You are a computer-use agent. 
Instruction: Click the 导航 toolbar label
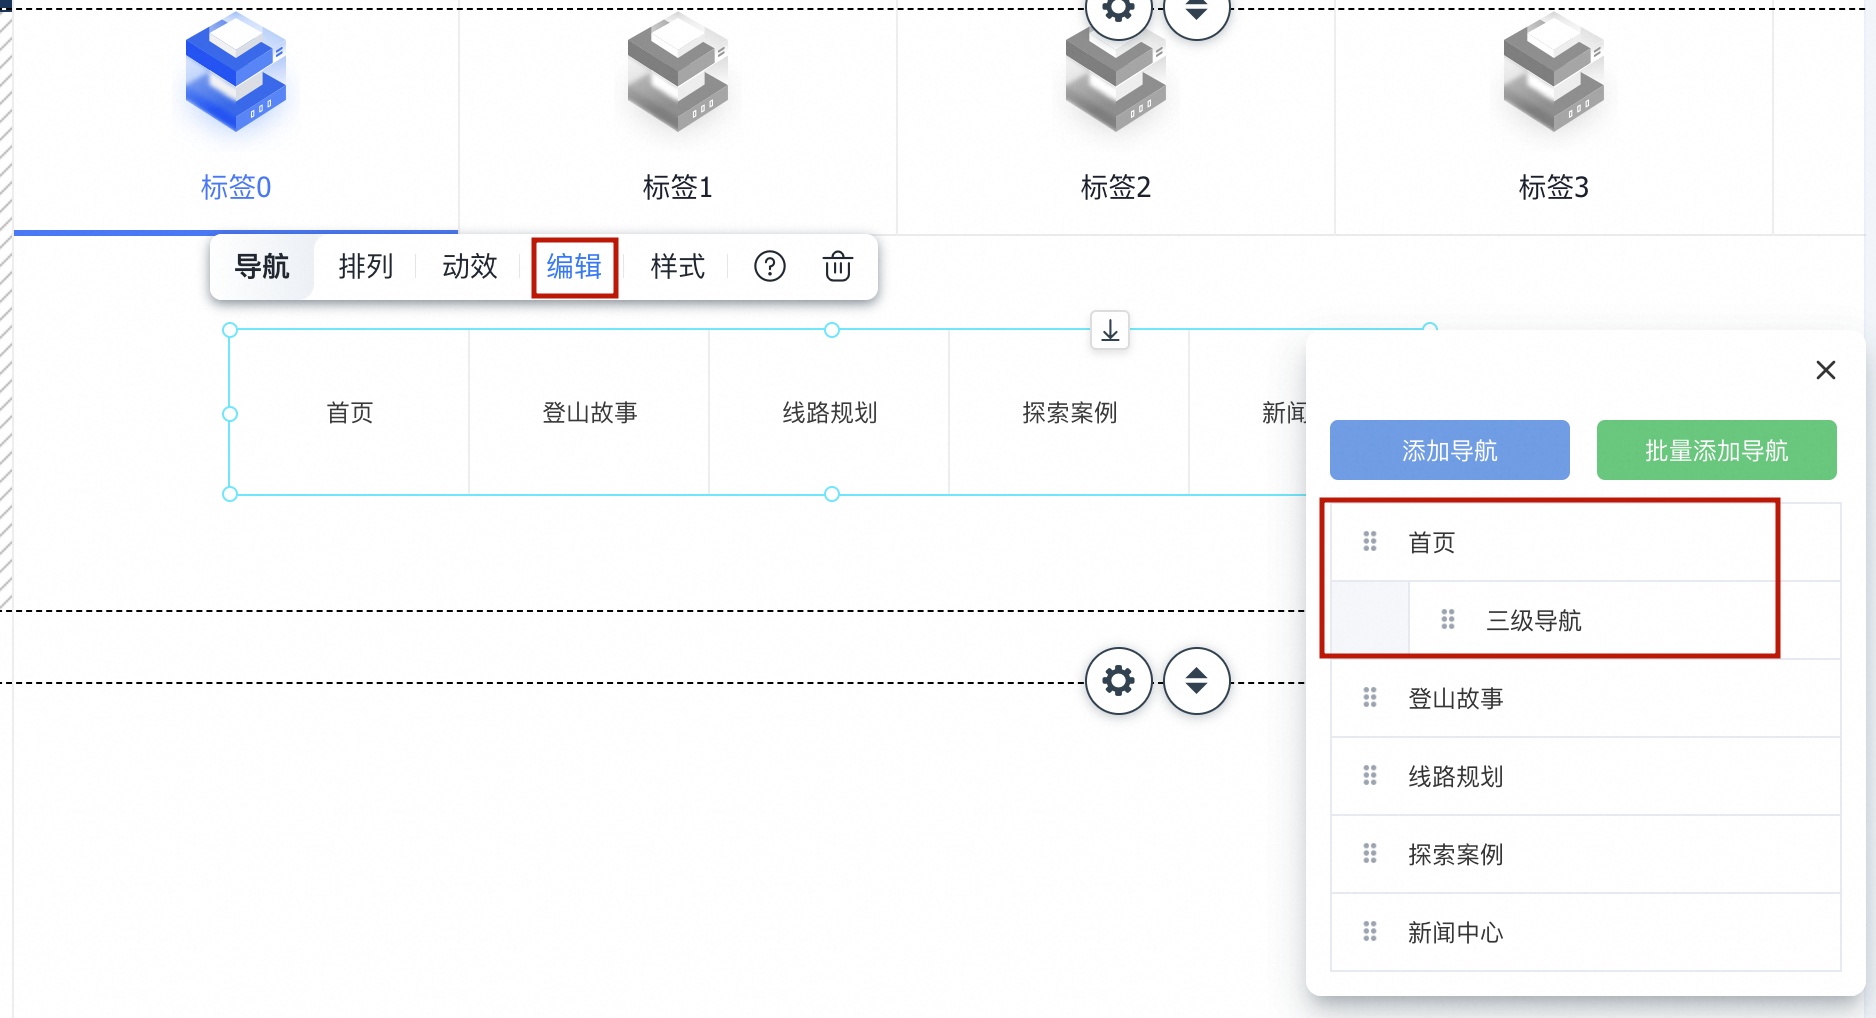(262, 267)
